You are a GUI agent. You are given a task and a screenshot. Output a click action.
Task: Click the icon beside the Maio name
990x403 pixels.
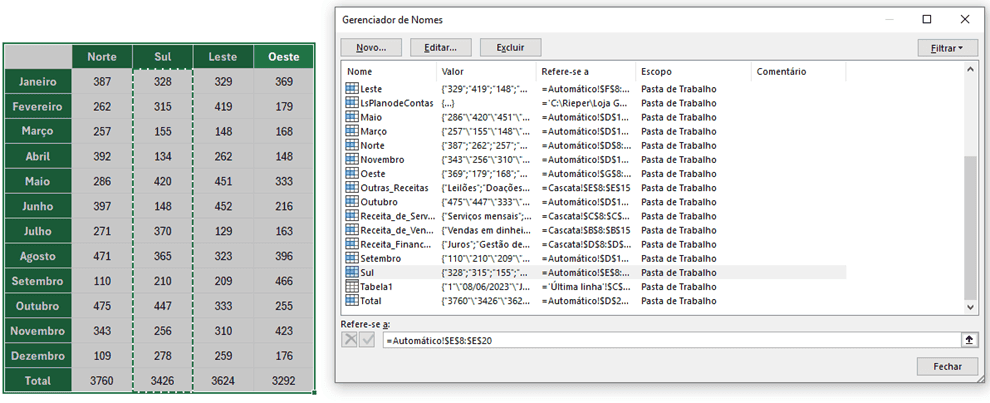click(x=352, y=117)
